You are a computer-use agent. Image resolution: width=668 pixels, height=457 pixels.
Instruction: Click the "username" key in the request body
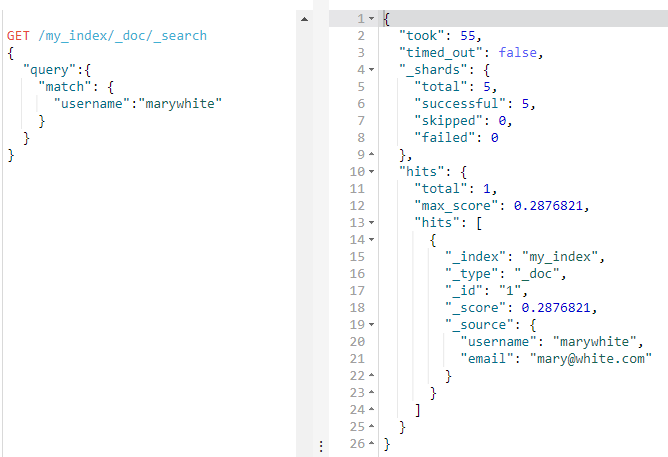coord(92,104)
